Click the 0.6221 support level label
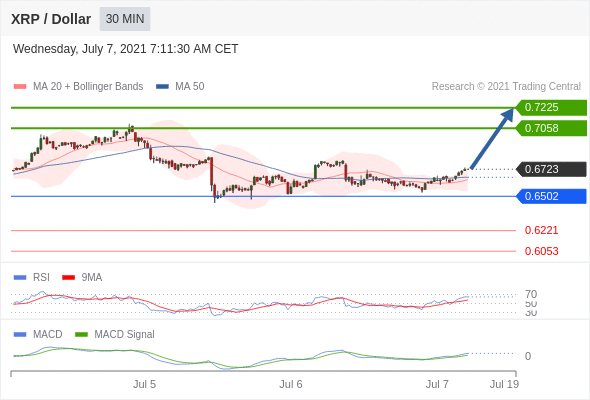 pos(541,230)
